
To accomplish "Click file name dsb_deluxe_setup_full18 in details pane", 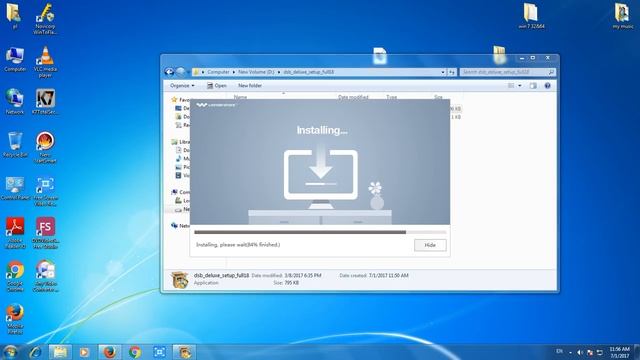I will pyautogui.click(x=221, y=276).
